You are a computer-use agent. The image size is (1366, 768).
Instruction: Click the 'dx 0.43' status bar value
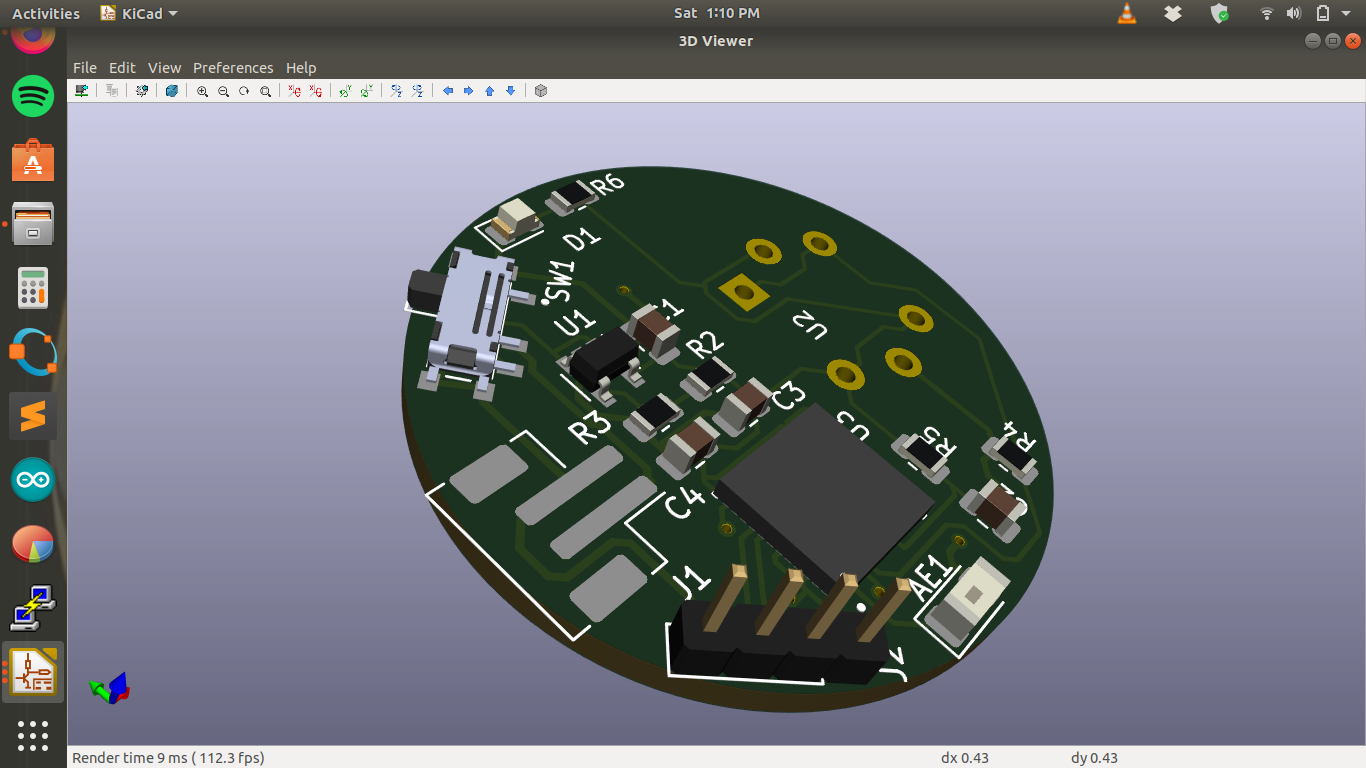coord(965,758)
